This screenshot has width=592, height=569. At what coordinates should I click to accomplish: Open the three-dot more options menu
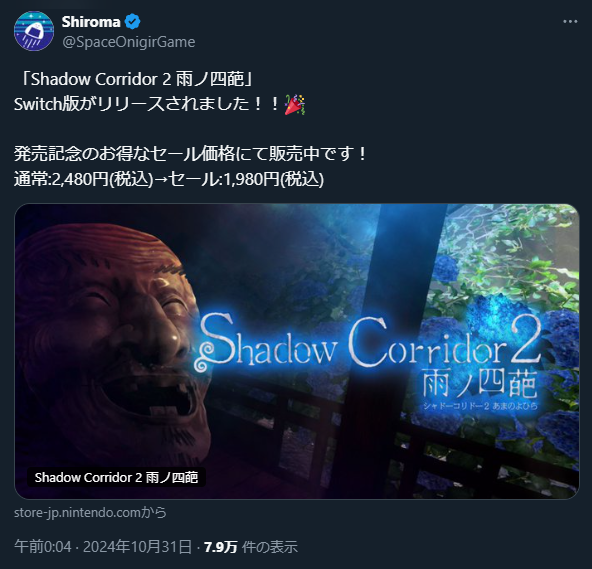570,22
